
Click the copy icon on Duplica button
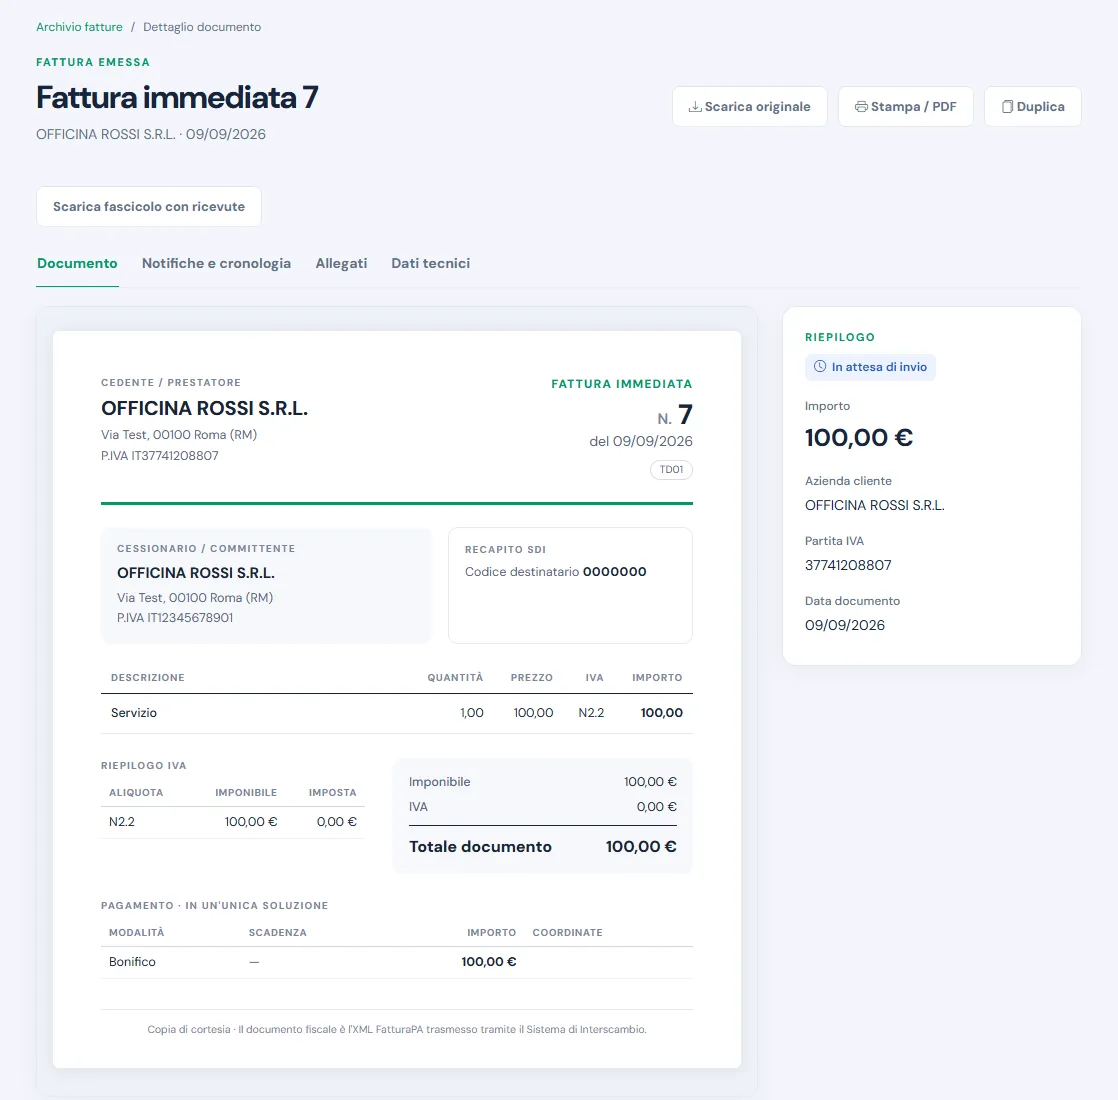(x=1007, y=107)
